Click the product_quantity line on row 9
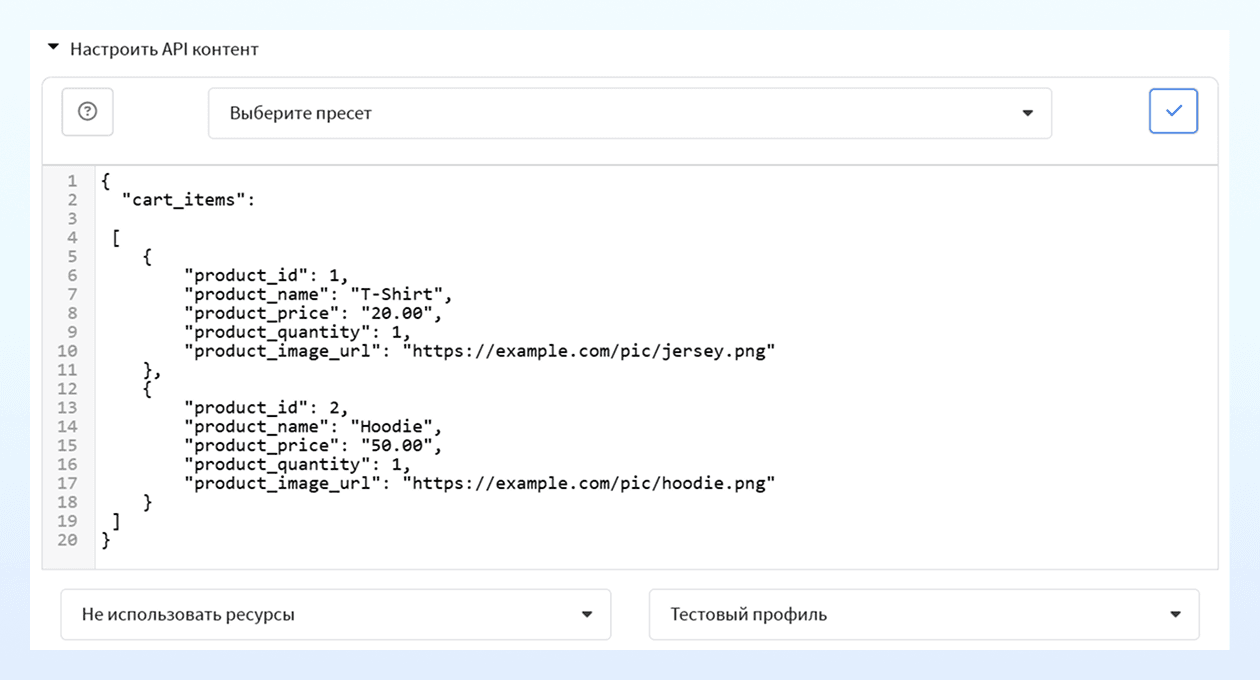Screen dimensions: 1260x680 click(x=298, y=332)
